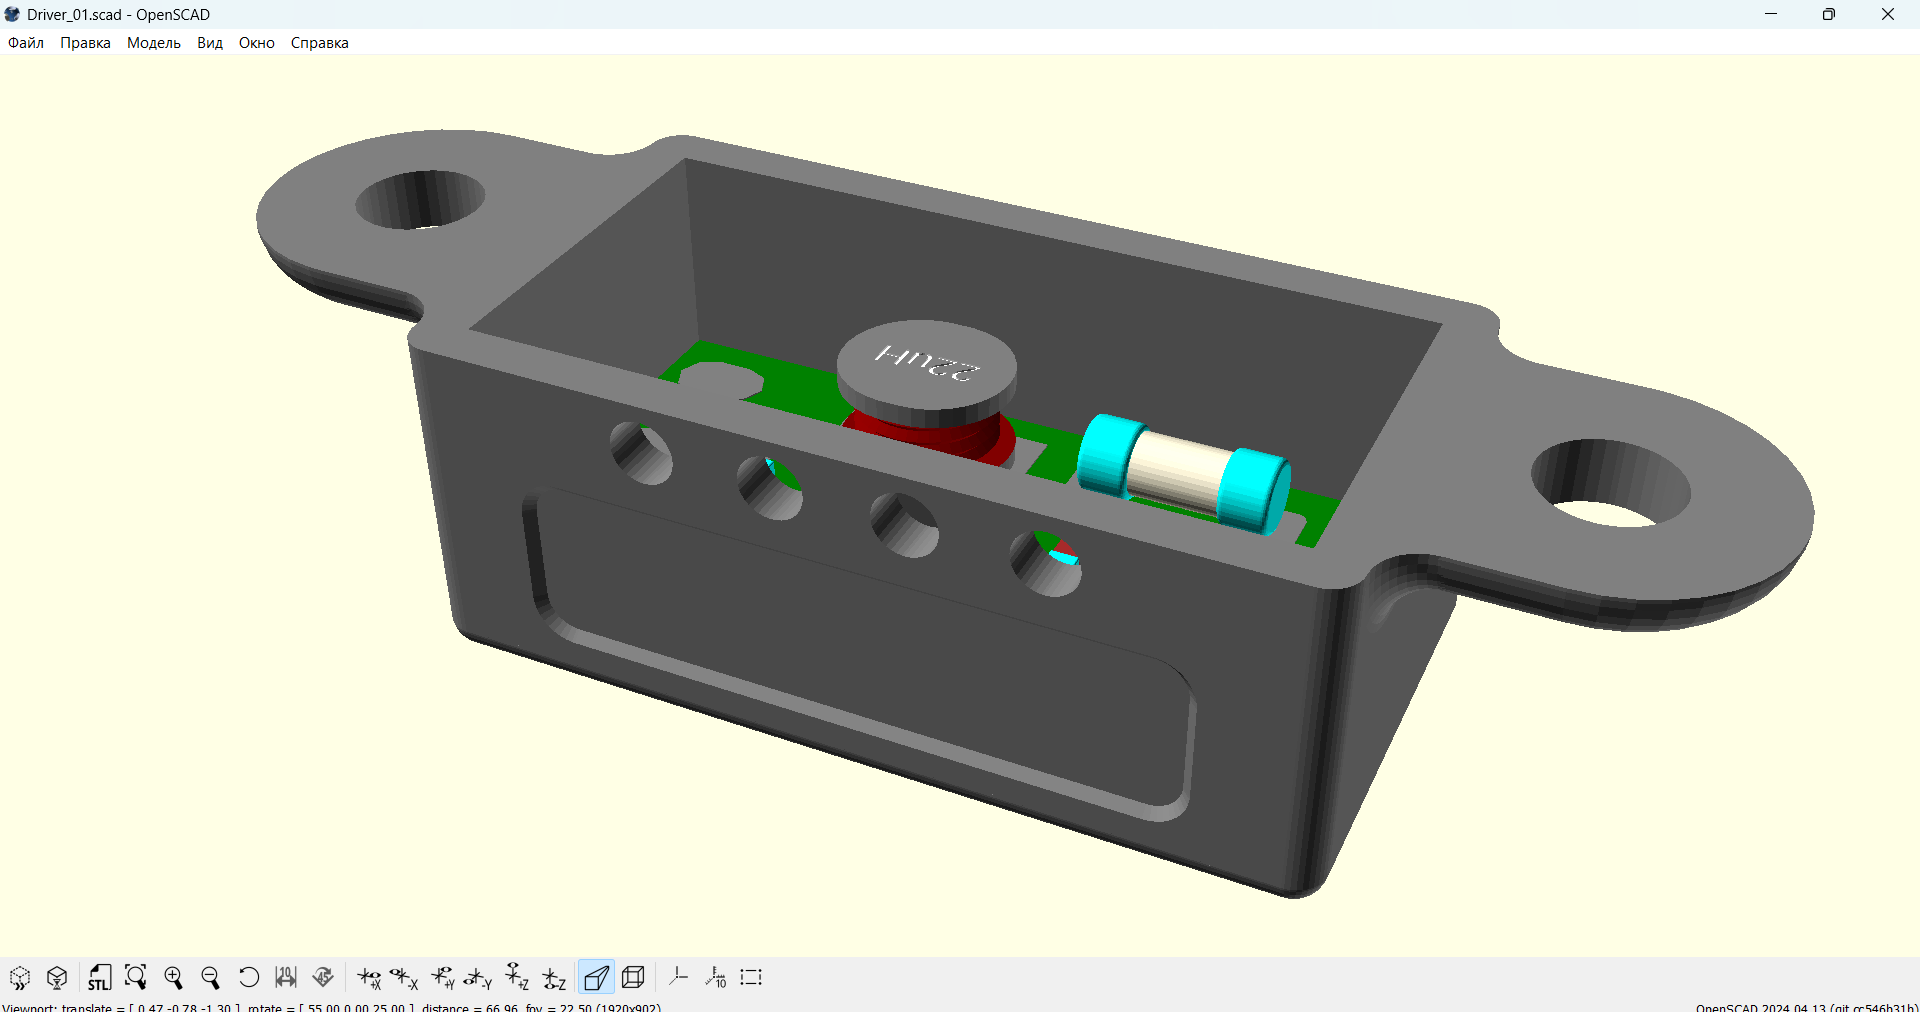Reset the viewport view

pos(248,977)
